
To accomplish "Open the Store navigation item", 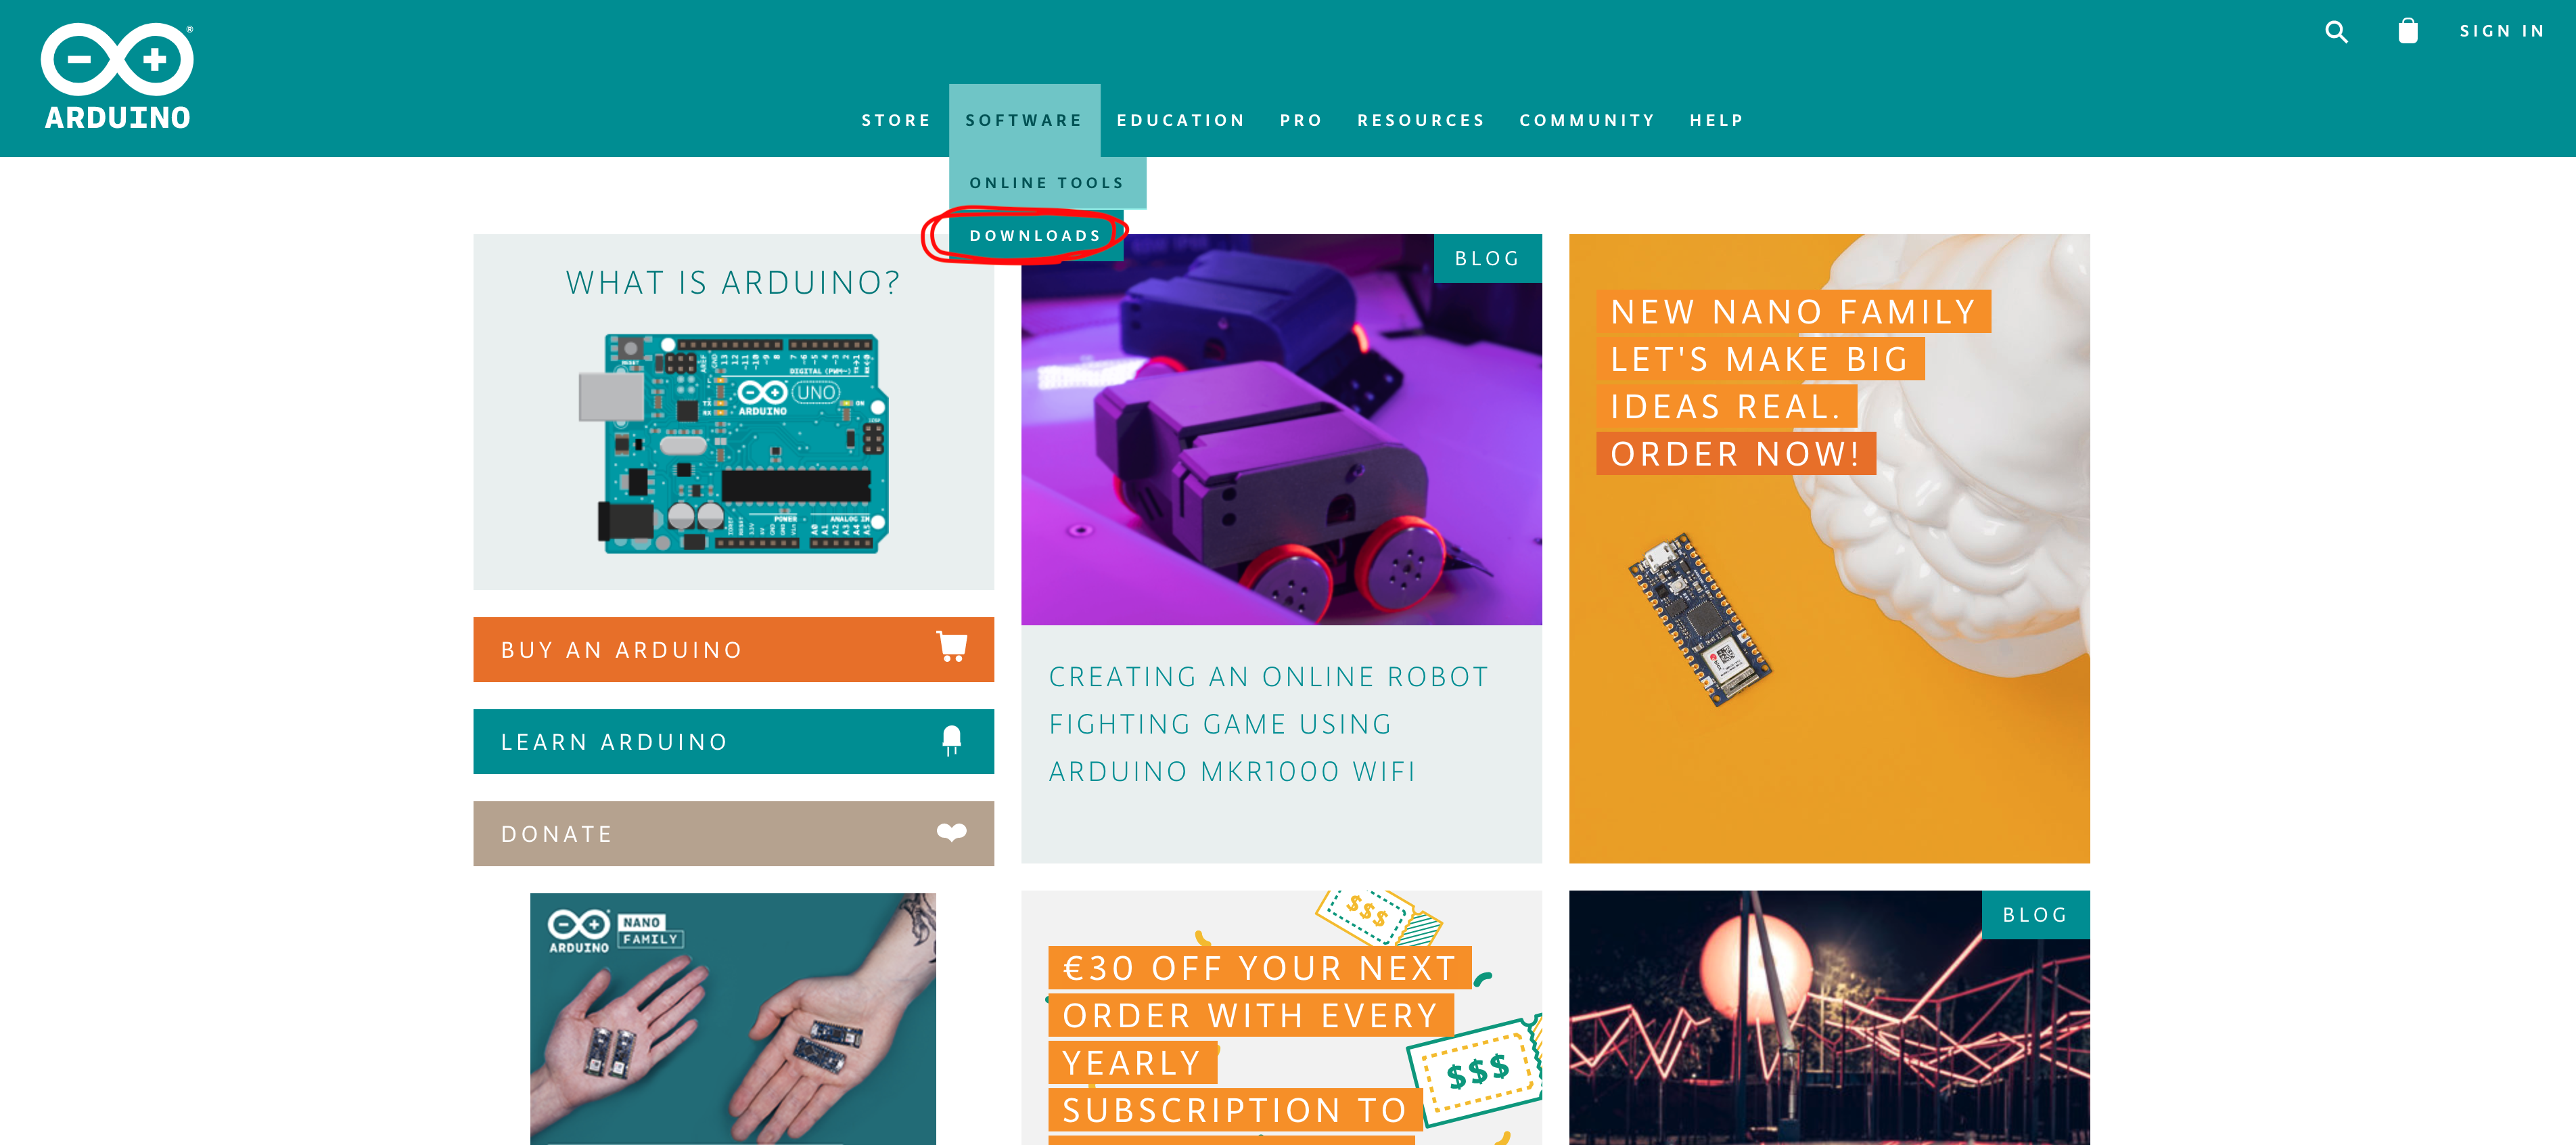I will click(896, 120).
